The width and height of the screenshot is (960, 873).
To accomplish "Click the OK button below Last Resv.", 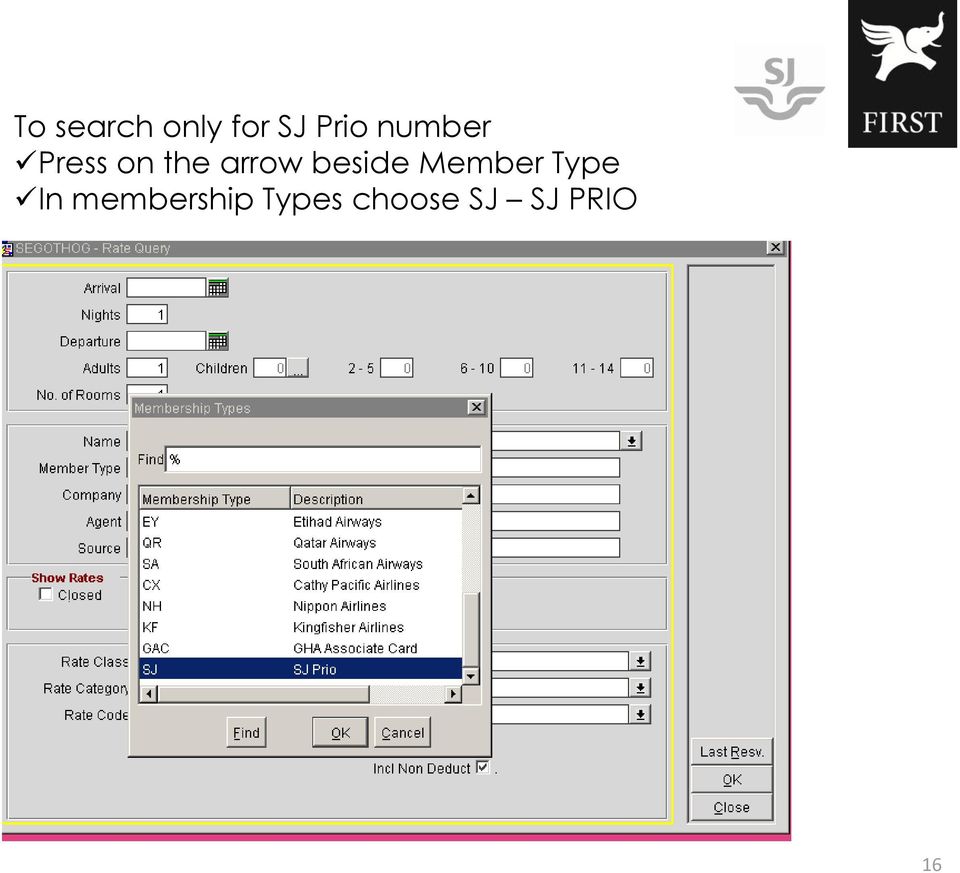I will [x=732, y=779].
